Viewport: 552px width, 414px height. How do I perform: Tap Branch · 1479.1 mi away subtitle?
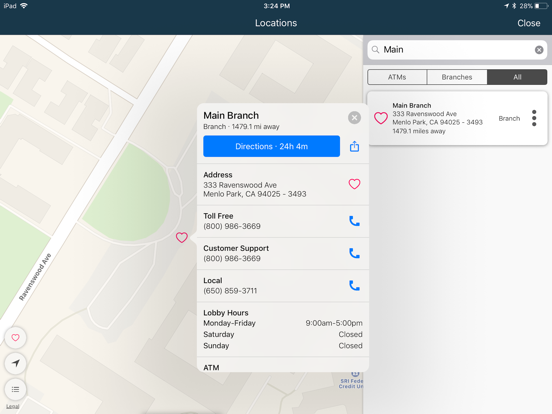click(241, 126)
